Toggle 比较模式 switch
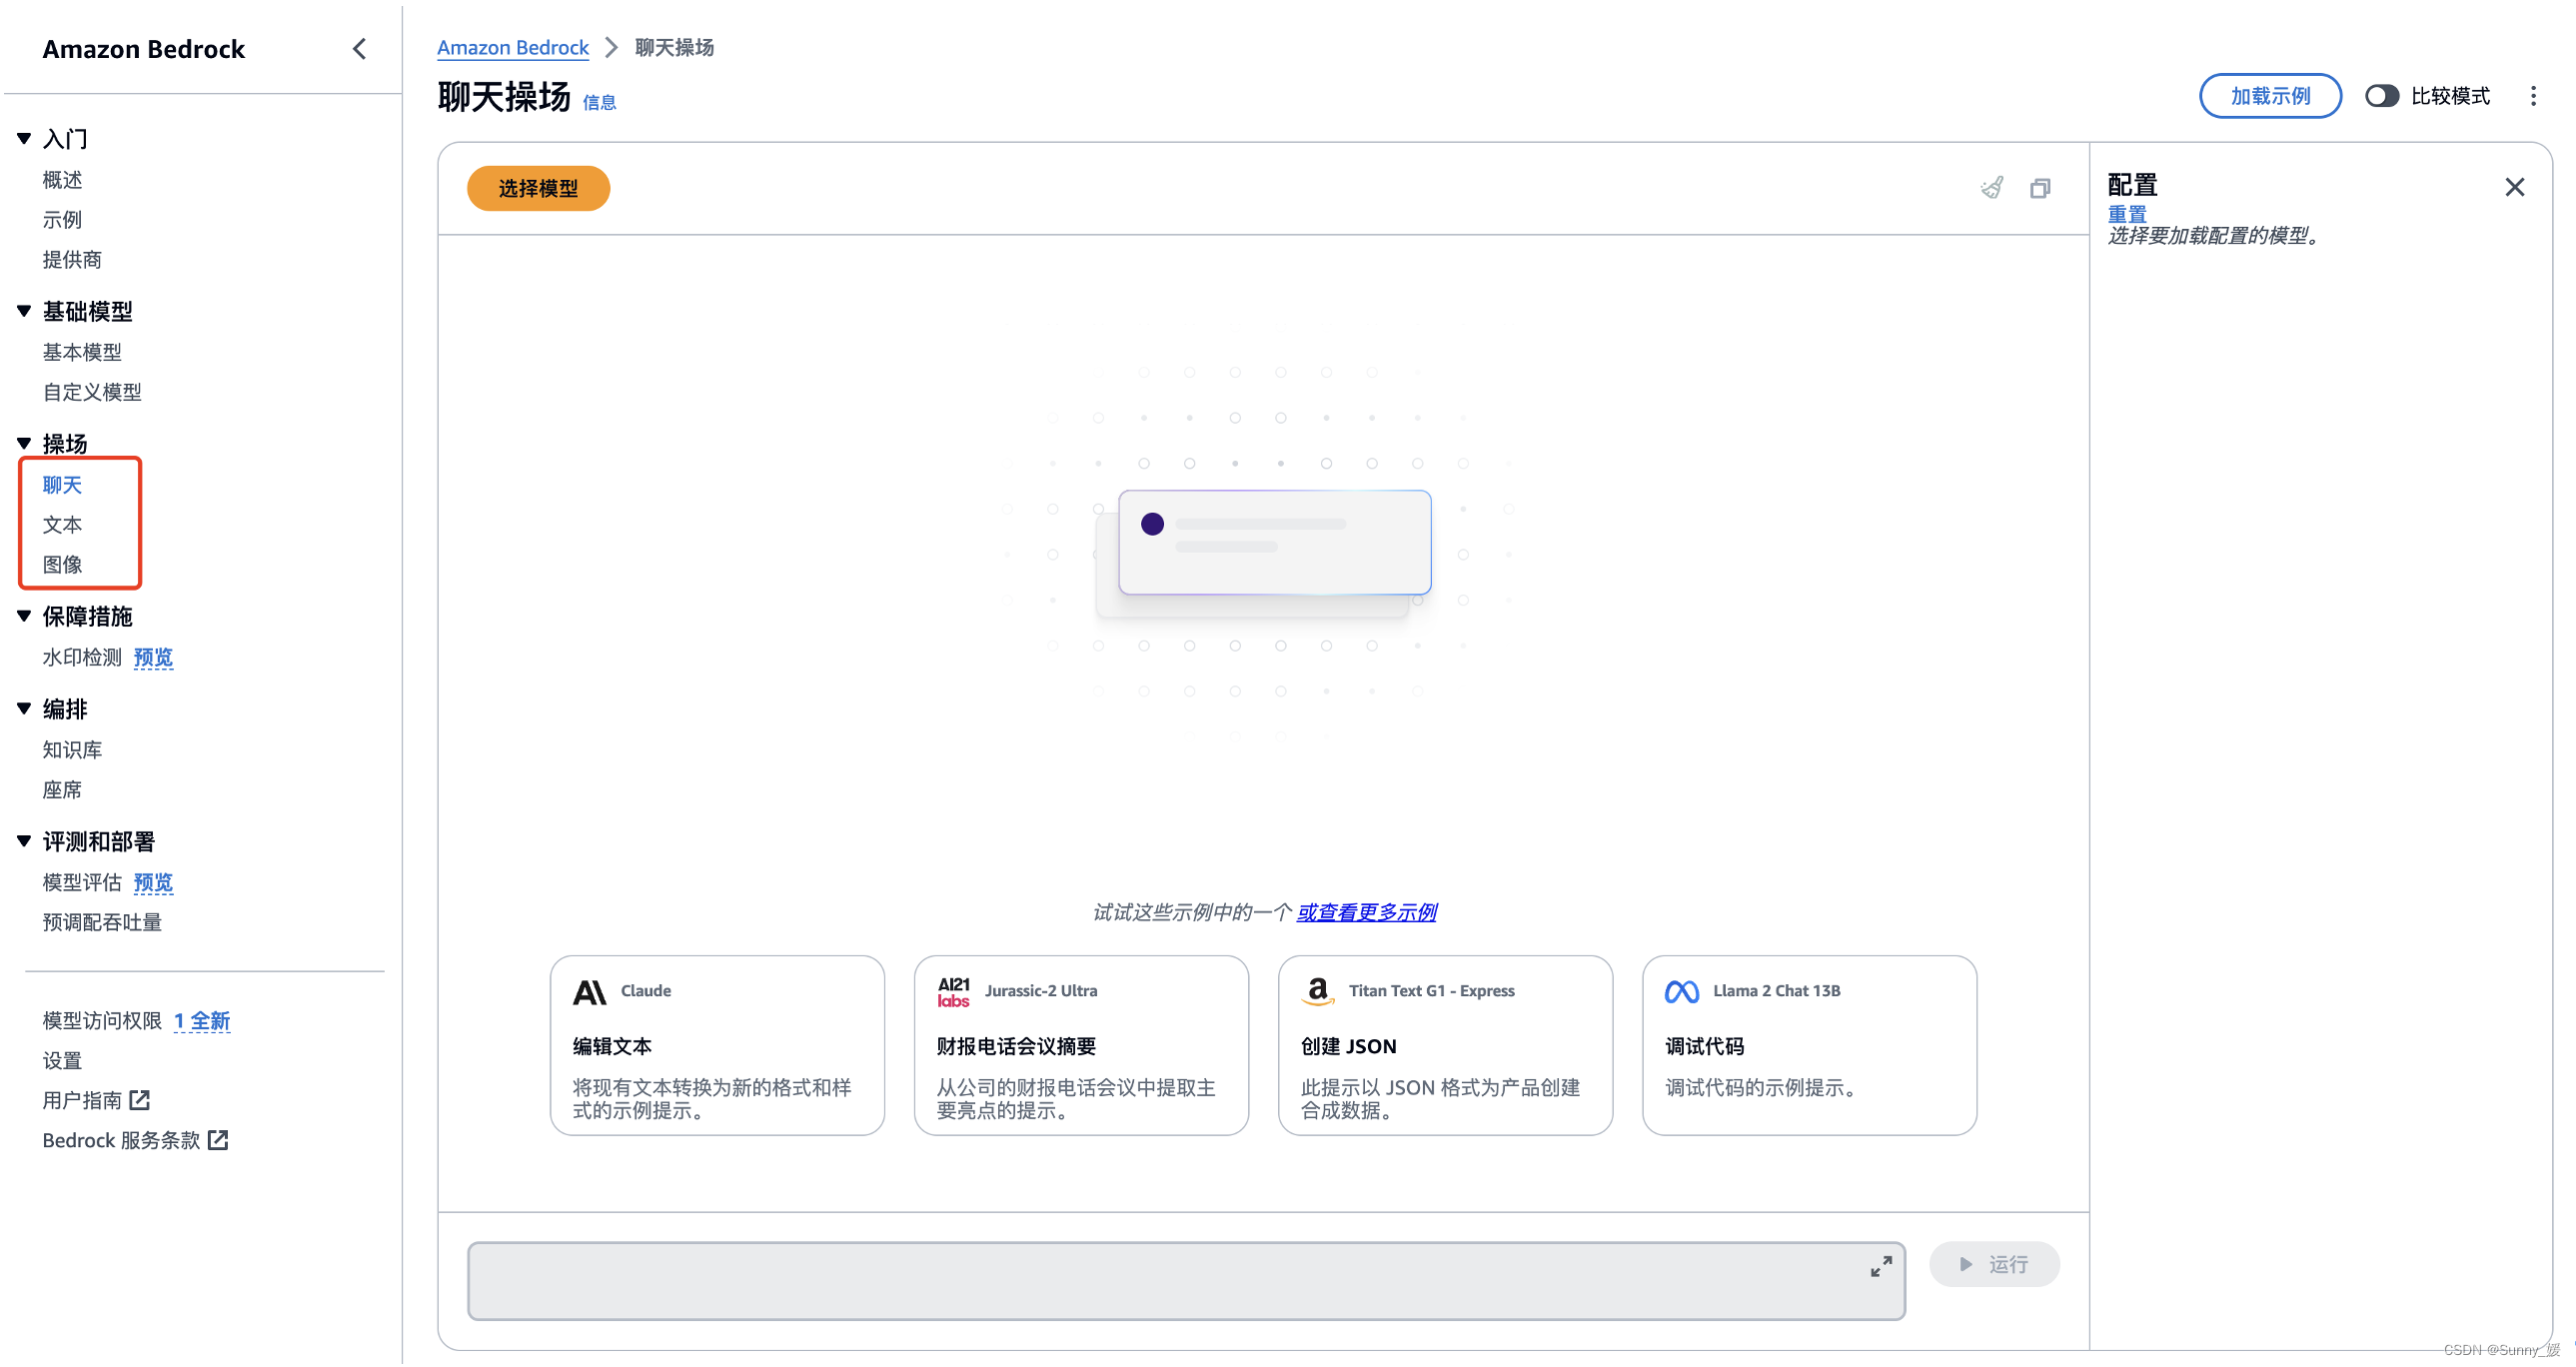Image resolution: width=2576 pixels, height=1367 pixels. (x=2381, y=96)
